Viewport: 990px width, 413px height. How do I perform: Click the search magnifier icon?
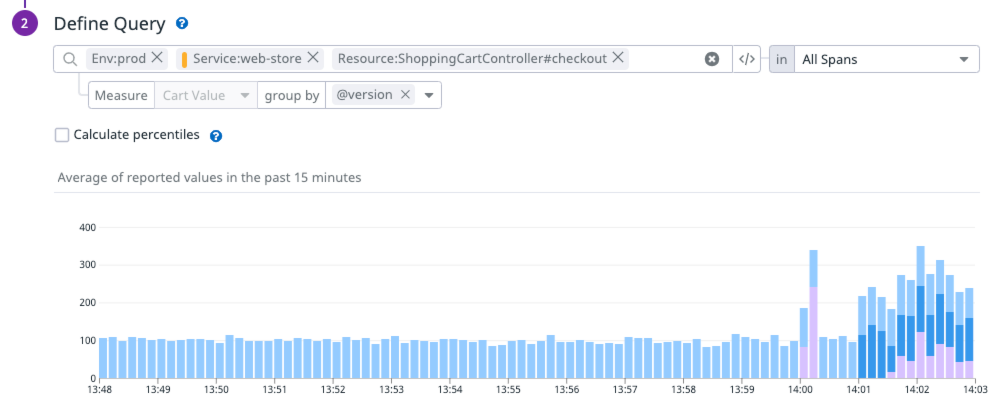69,59
